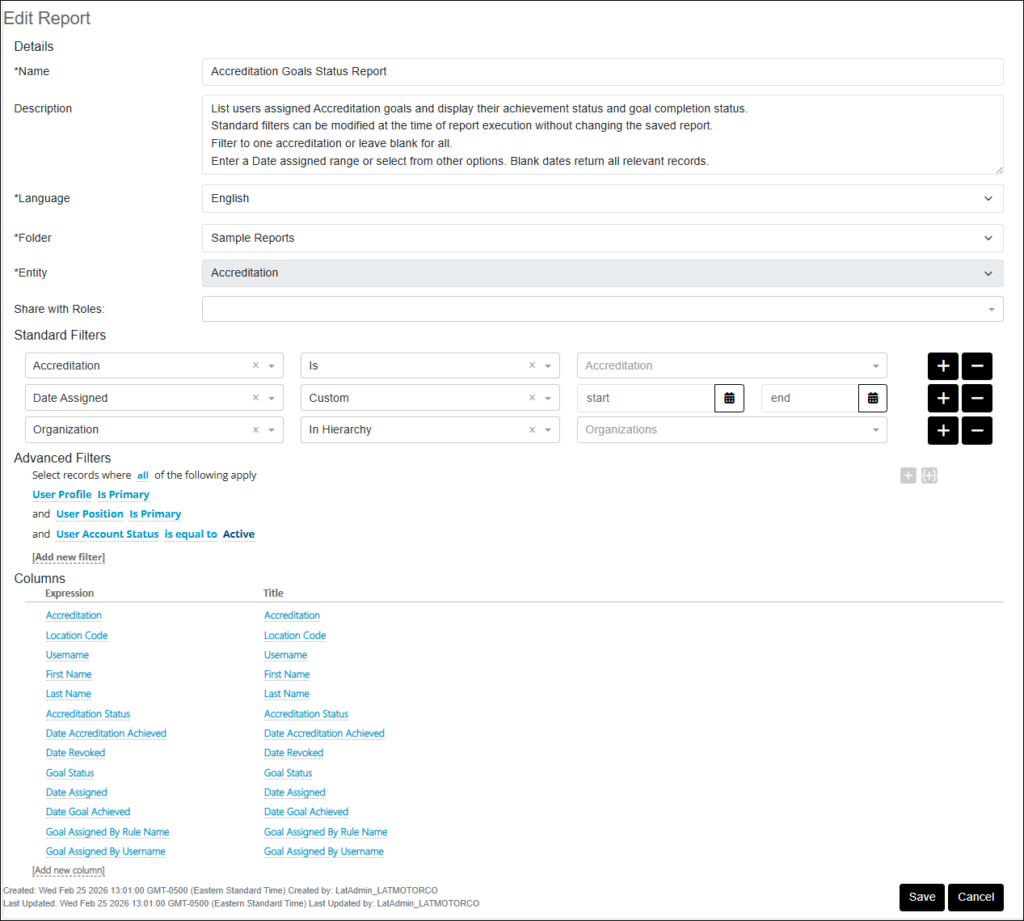The image size is (1024, 921).
Task: Select the Goal Status column expression
Action: point(70,773)
